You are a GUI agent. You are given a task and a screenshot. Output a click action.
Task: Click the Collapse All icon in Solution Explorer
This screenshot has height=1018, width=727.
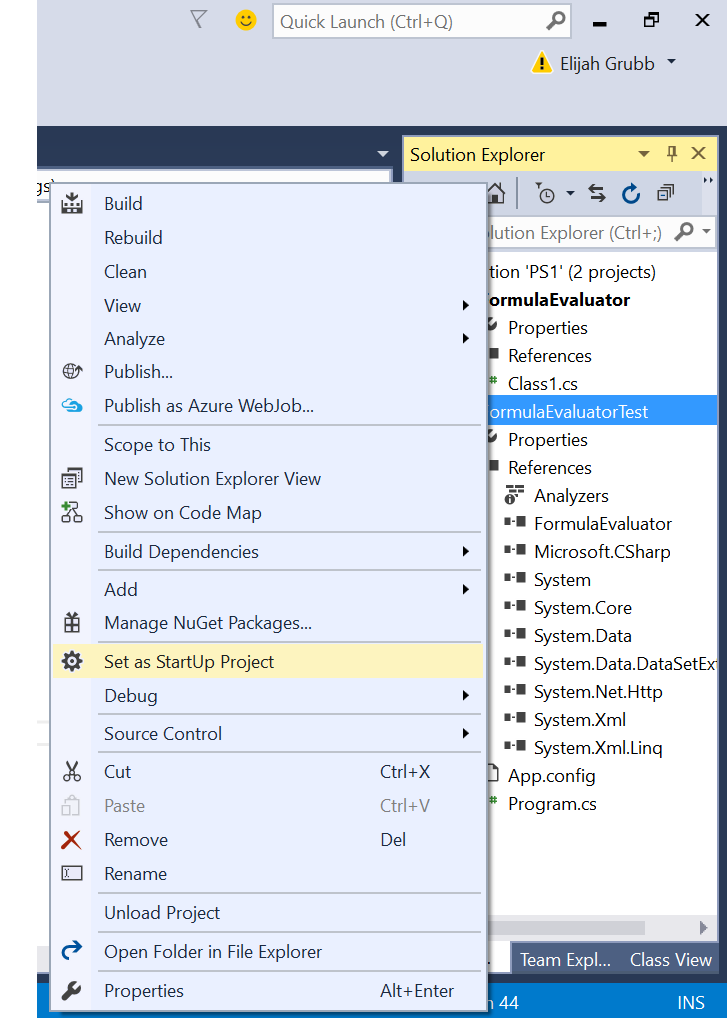[665, 194]
